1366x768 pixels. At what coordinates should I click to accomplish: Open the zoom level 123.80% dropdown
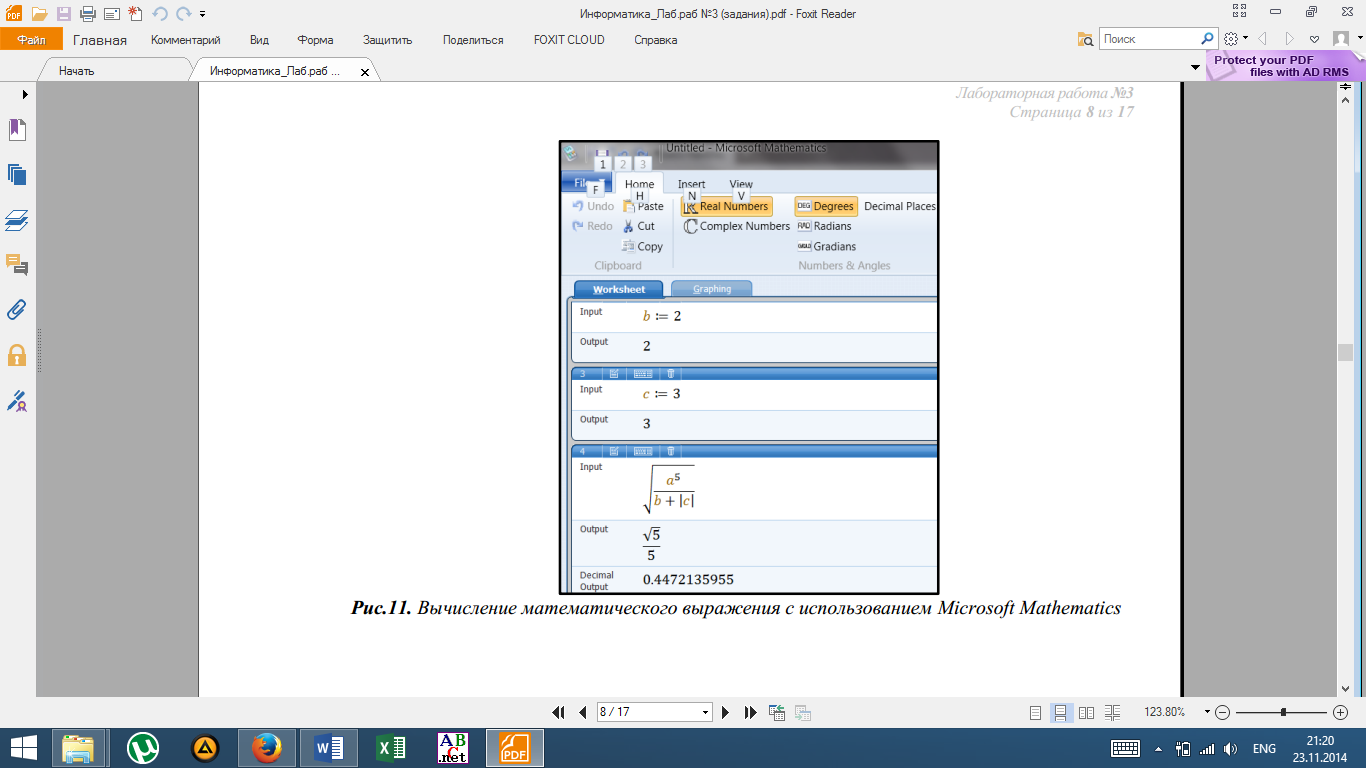pyautogui.click(x=1208, y=713)
